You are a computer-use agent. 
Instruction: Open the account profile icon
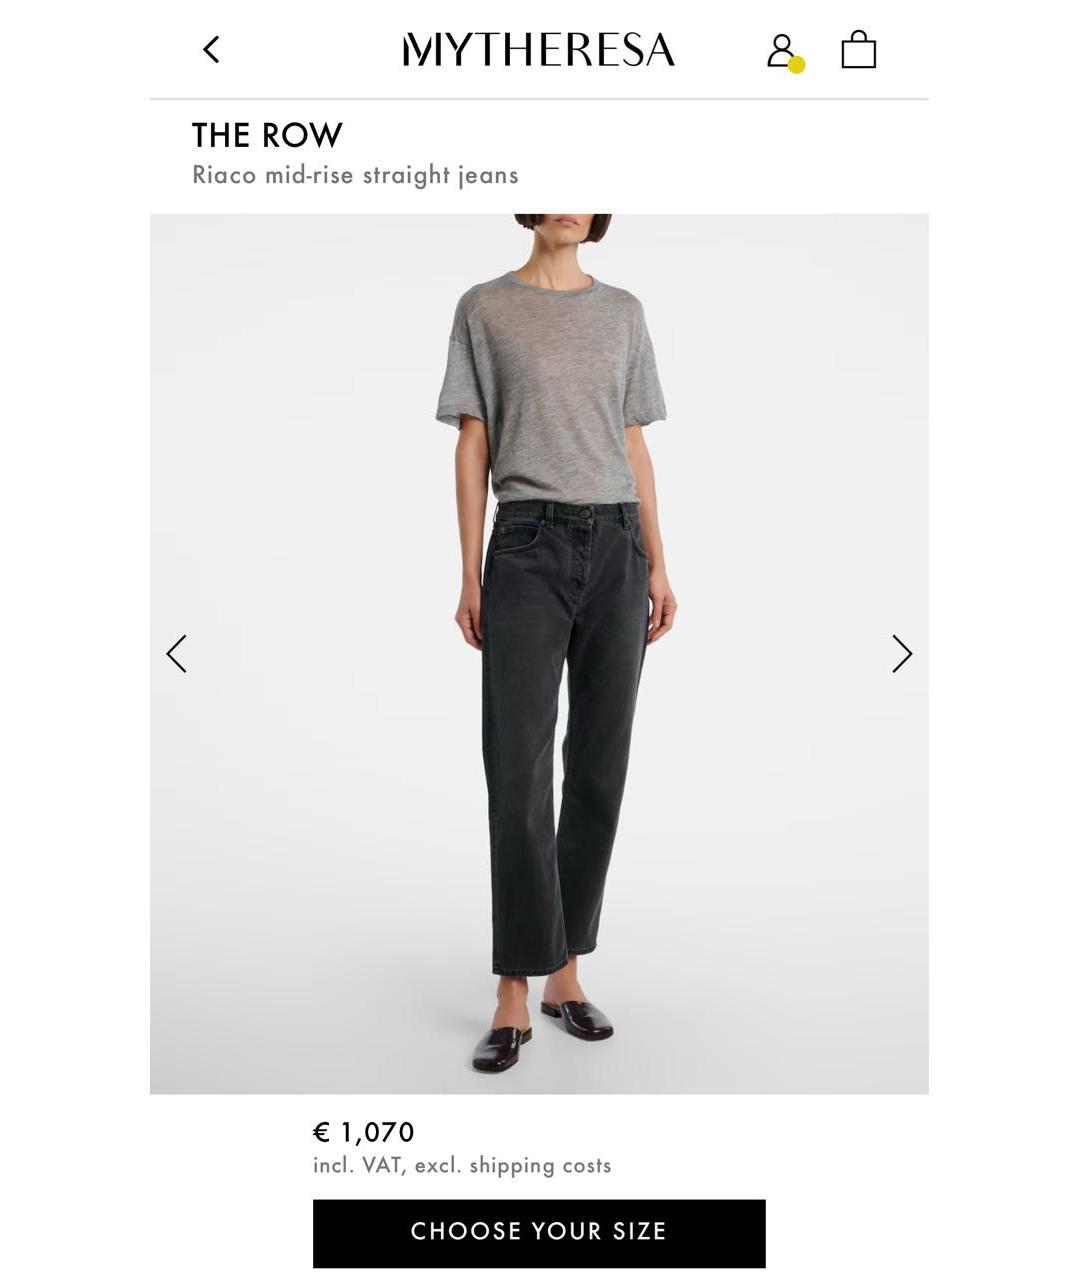780,50
